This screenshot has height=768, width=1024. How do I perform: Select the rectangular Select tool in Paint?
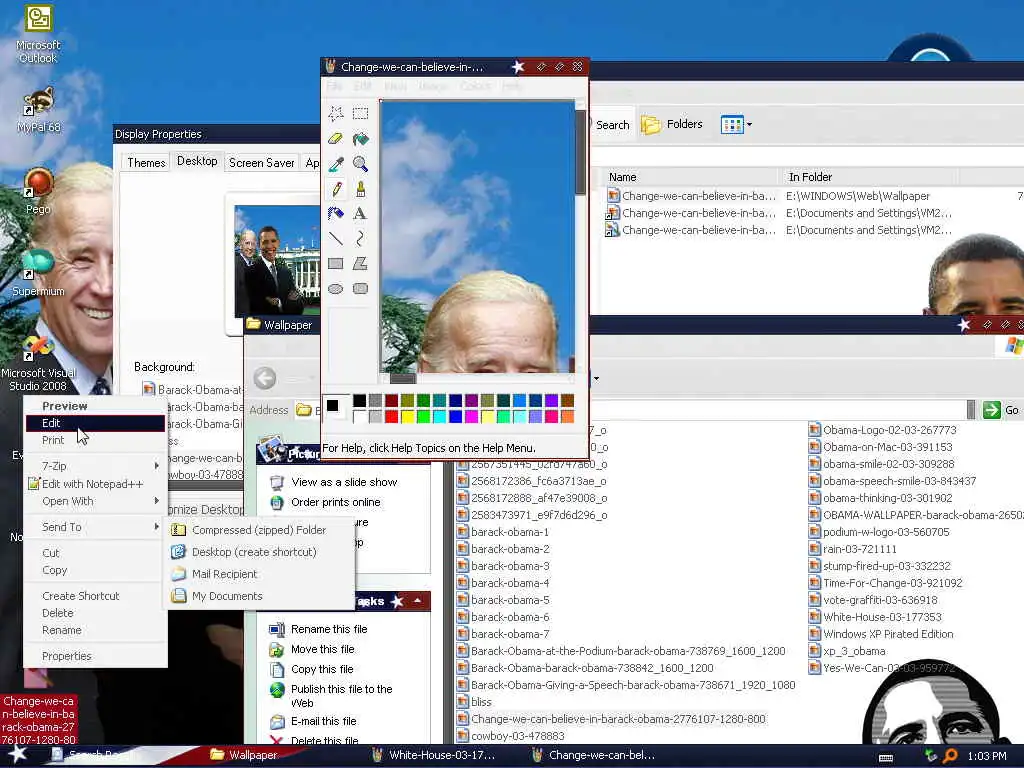[360, 114]
